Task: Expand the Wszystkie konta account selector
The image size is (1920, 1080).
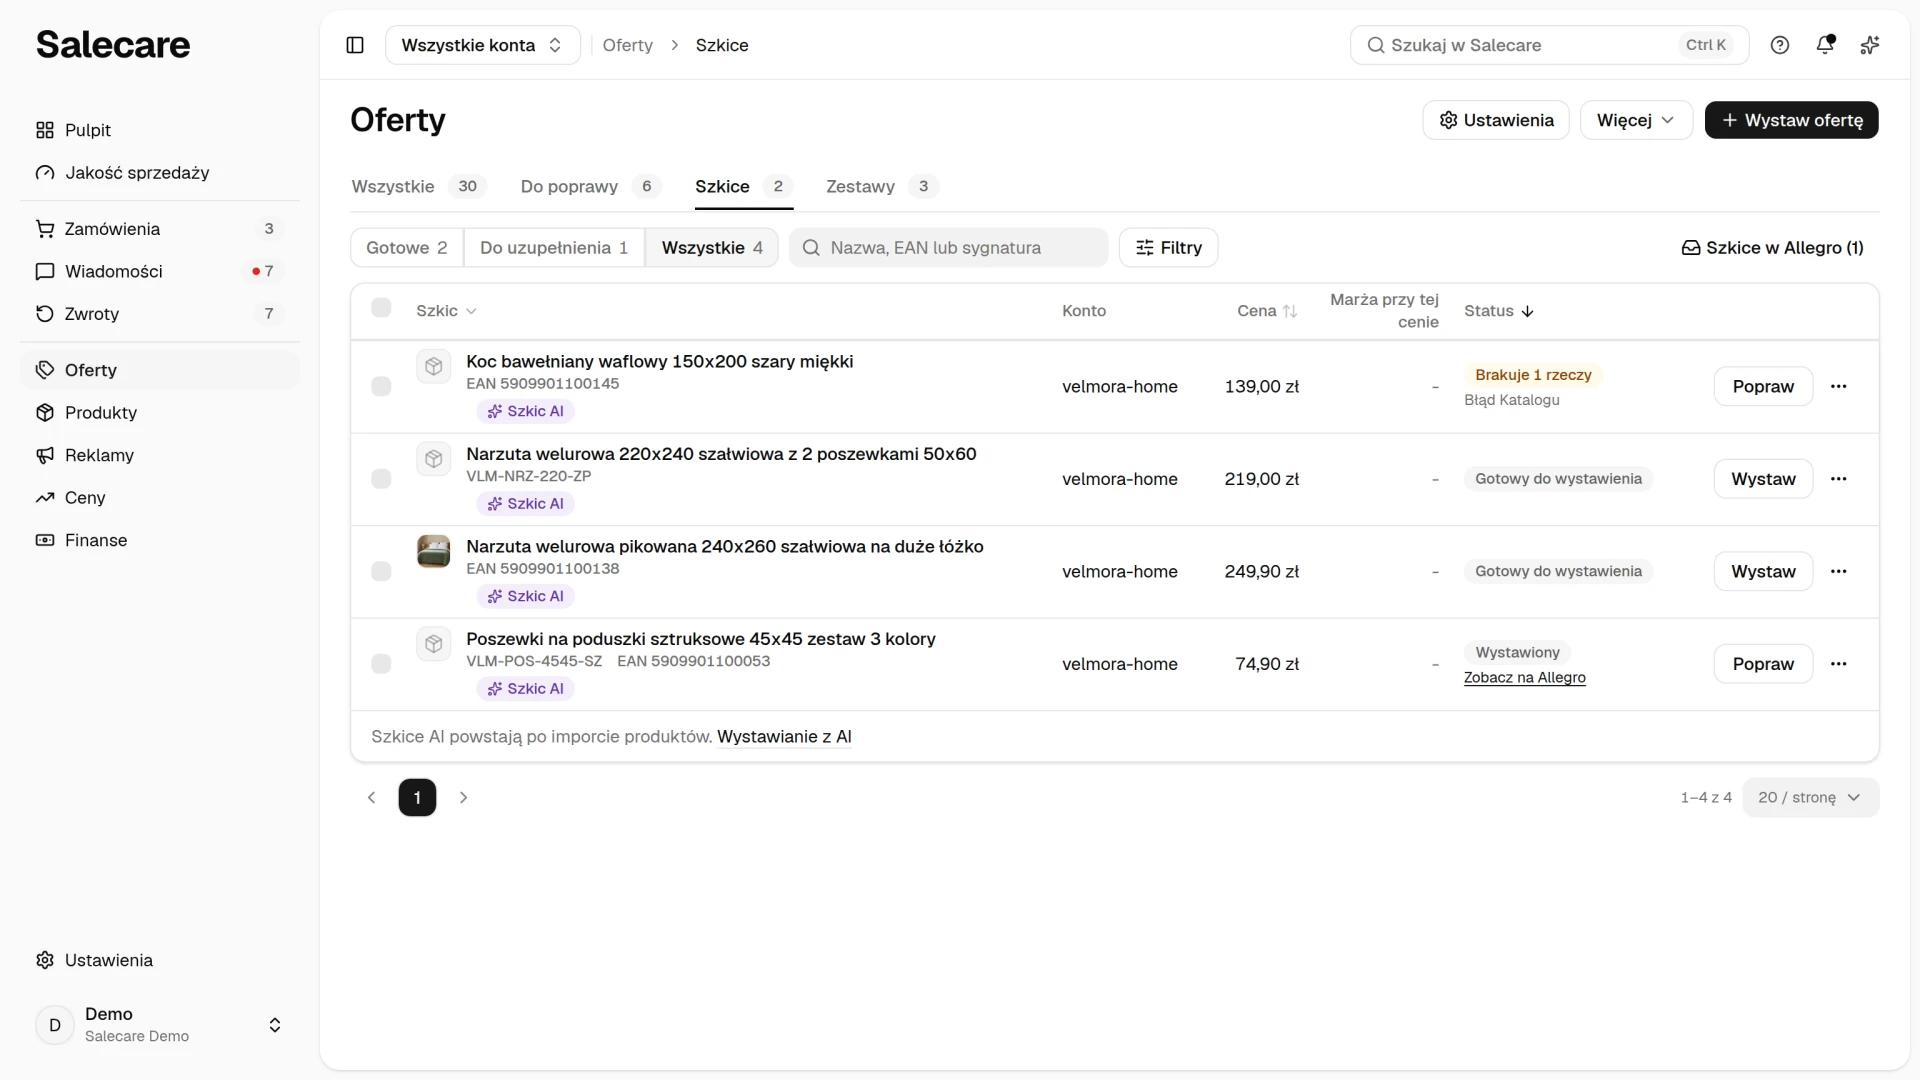Action: pyautogui.click(x=482, y=45)
